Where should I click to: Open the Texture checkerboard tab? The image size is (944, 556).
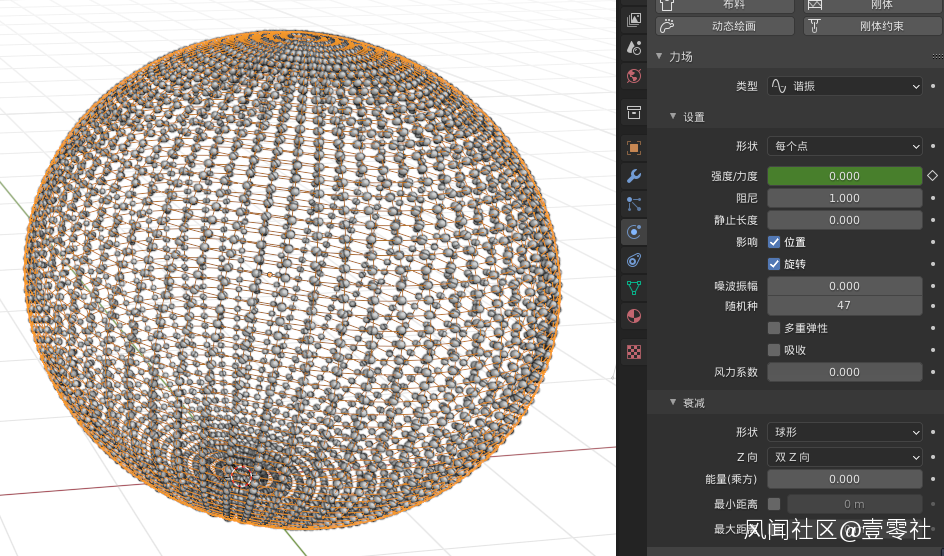point(634,352)
